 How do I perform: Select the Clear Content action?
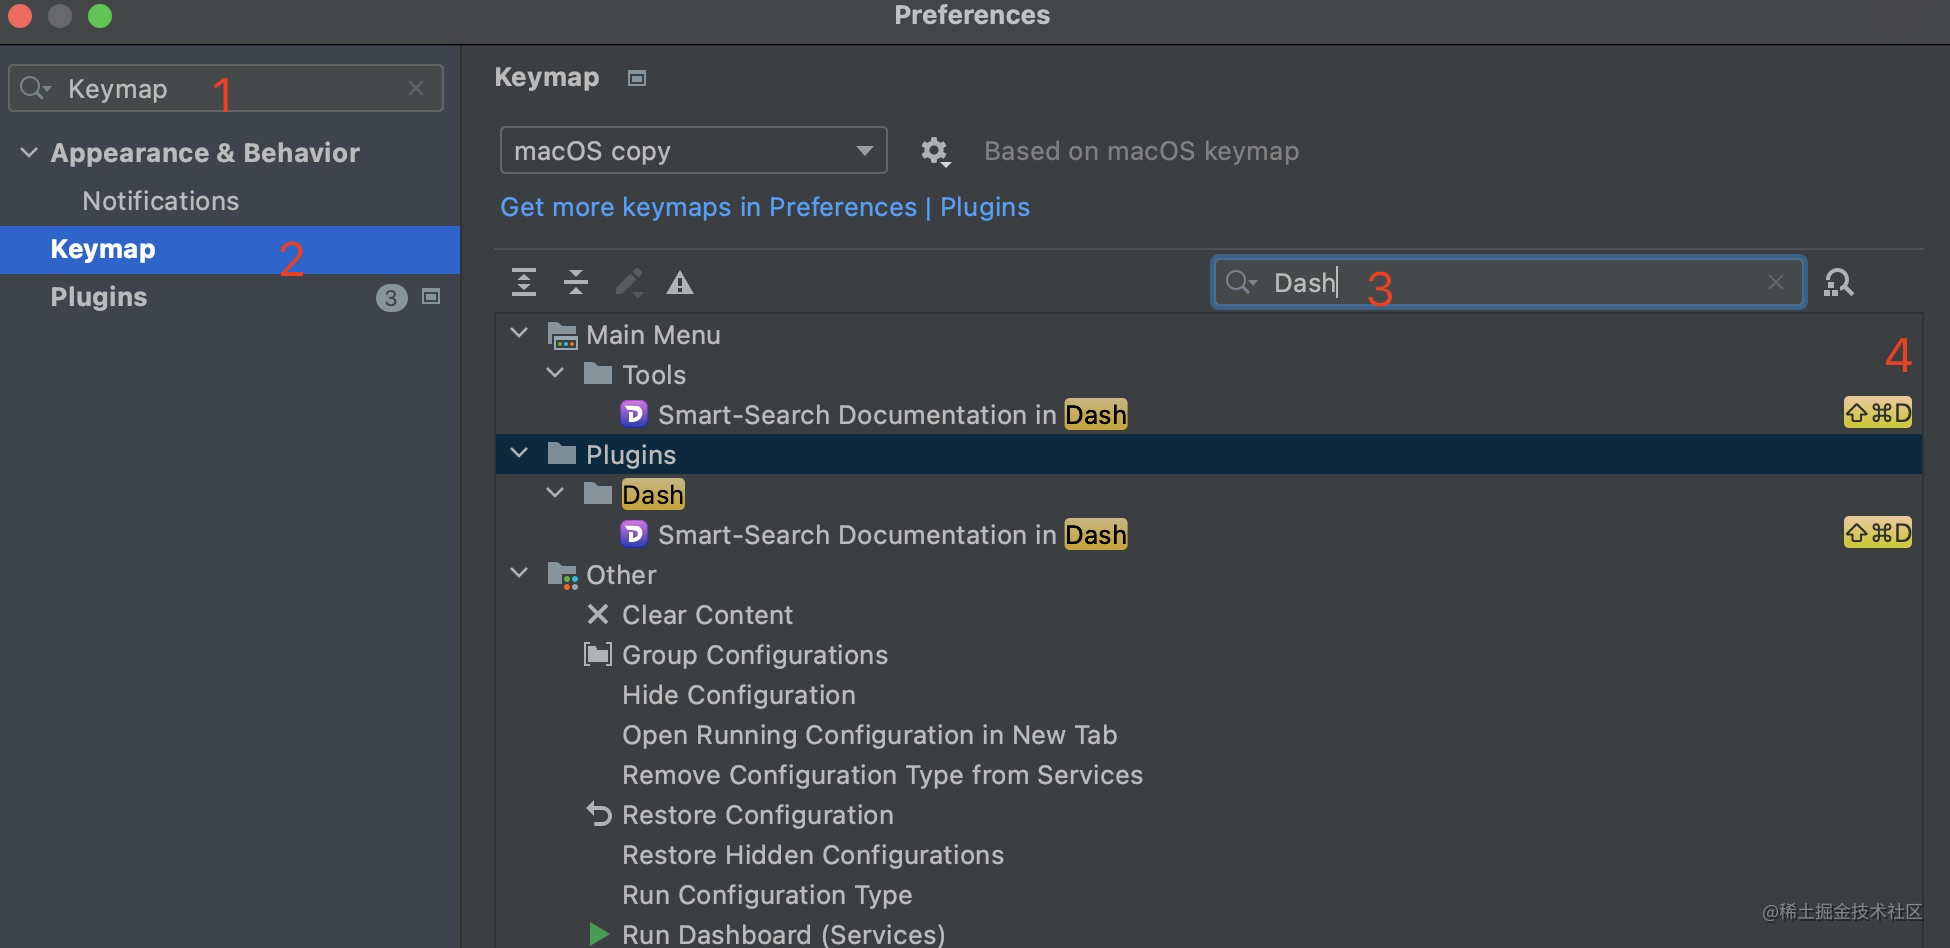tap(707, 615)
